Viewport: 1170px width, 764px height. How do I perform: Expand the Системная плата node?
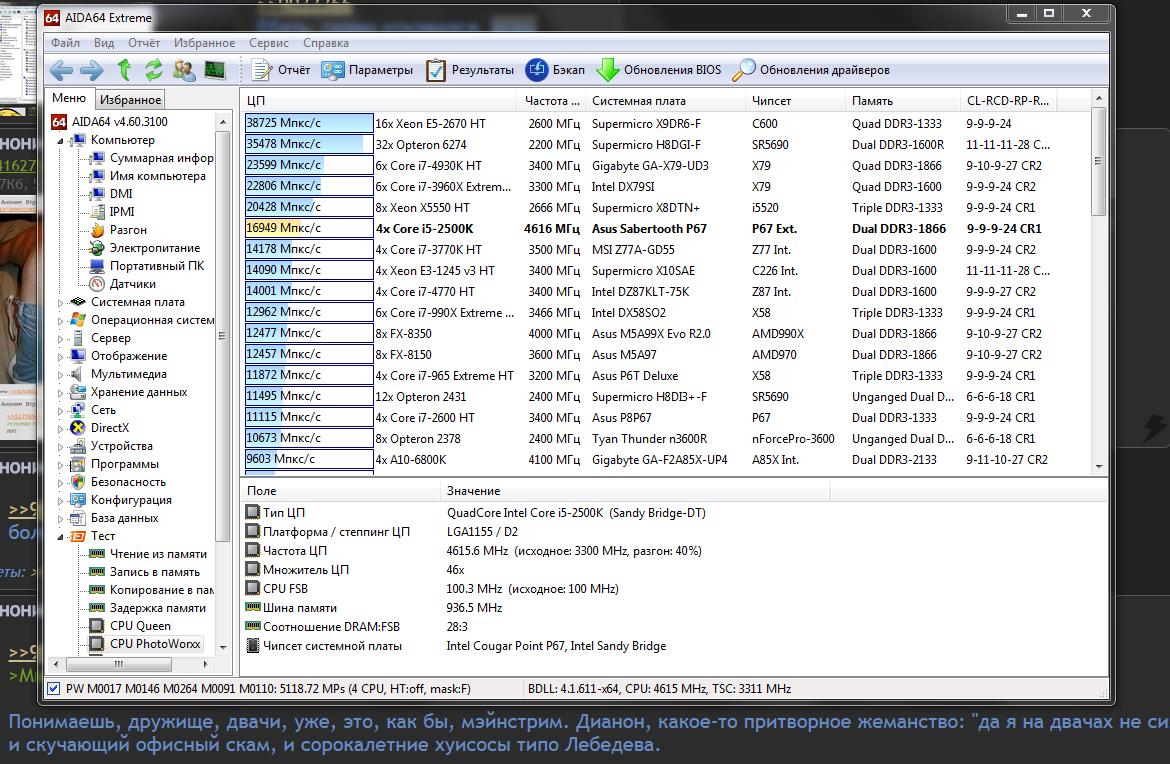[x=60, y=302]
